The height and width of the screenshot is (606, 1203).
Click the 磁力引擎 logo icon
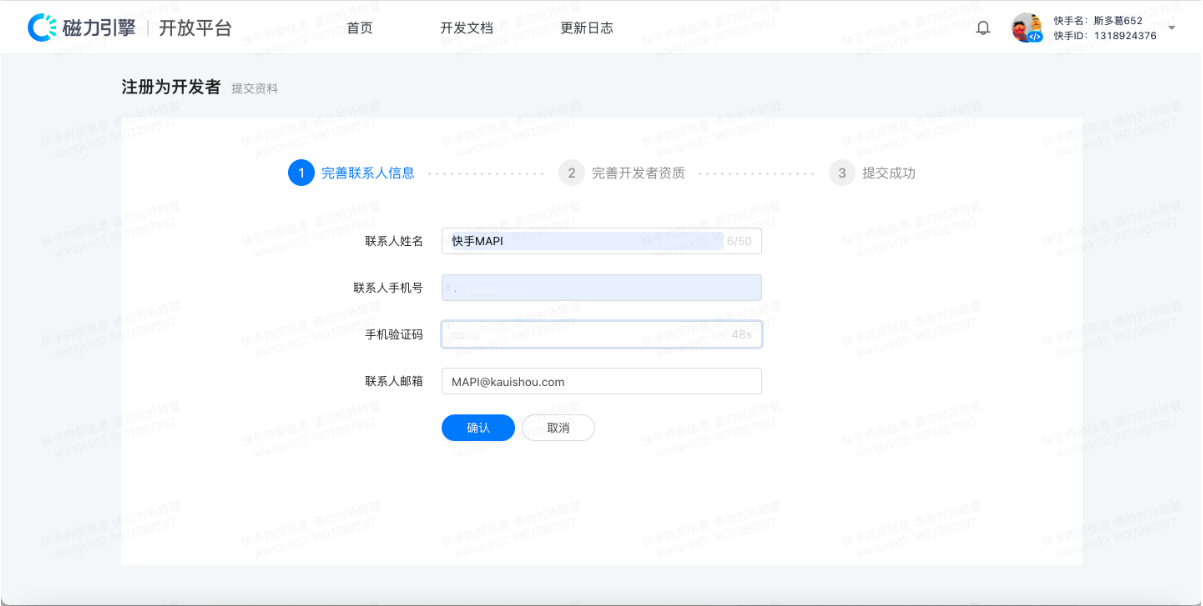click(42, 26)
